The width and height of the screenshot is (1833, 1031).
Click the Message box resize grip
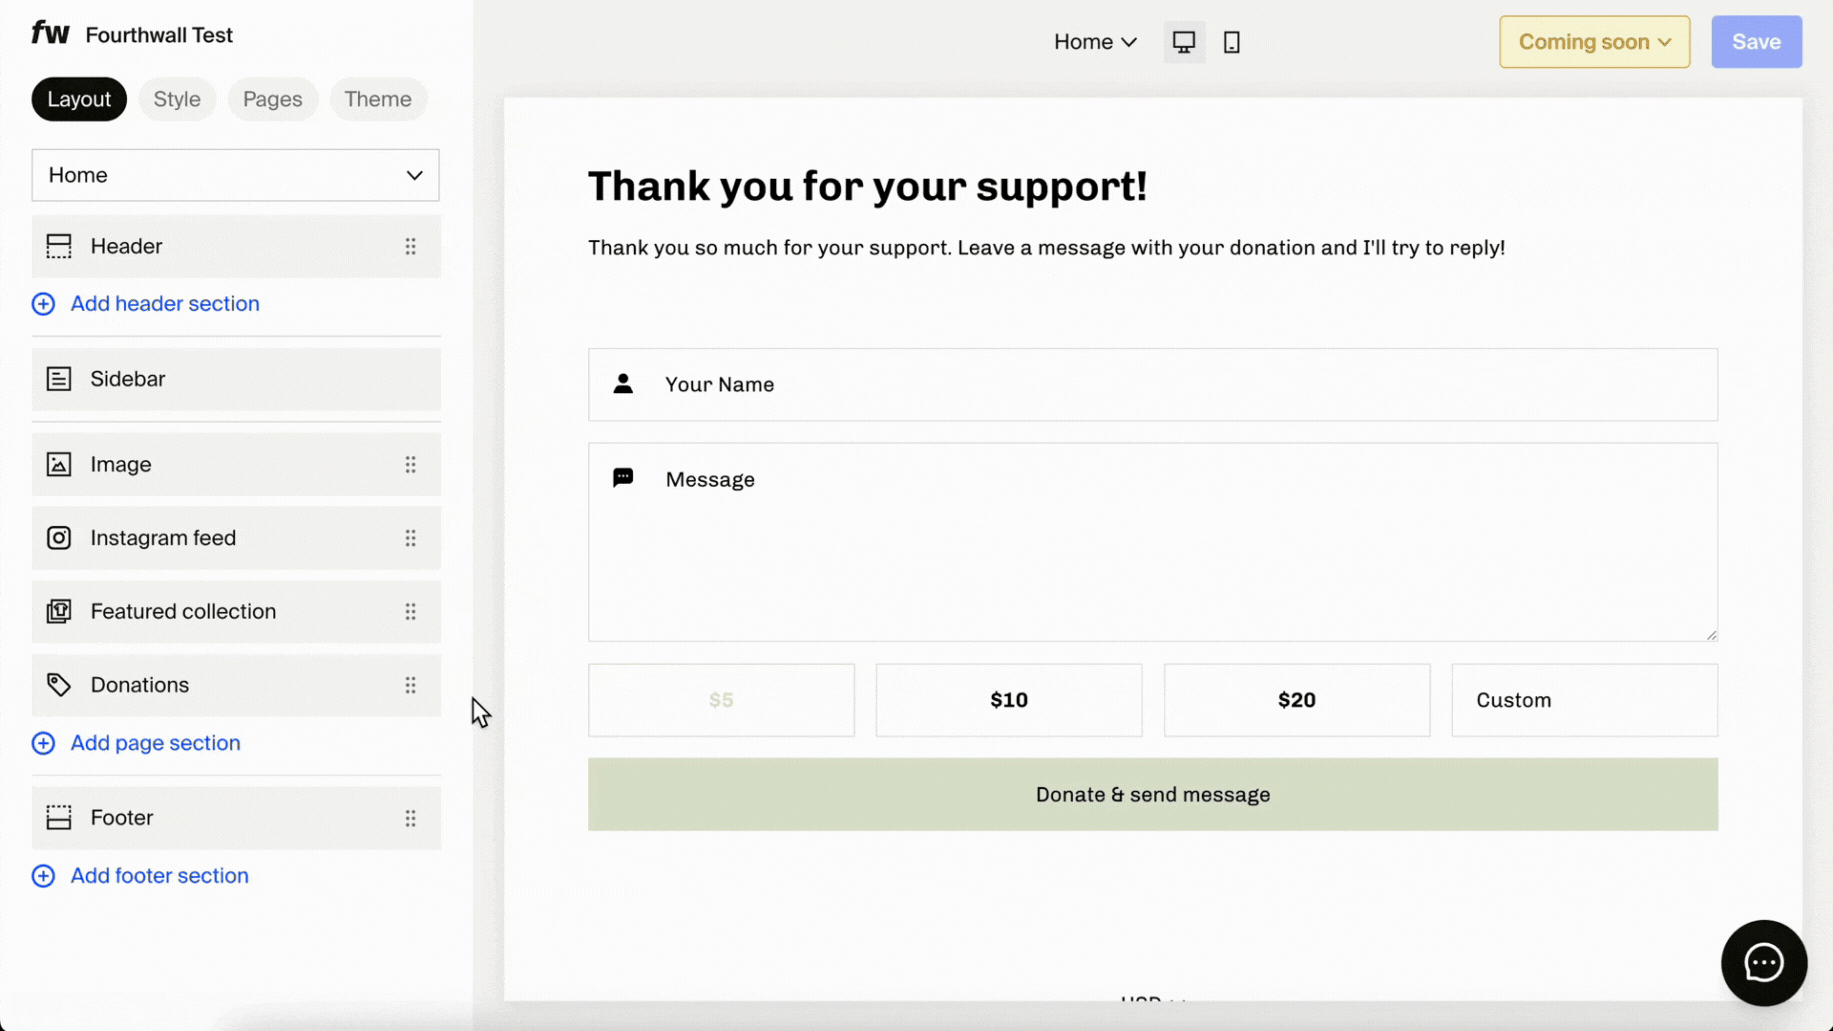(1711, 634)
